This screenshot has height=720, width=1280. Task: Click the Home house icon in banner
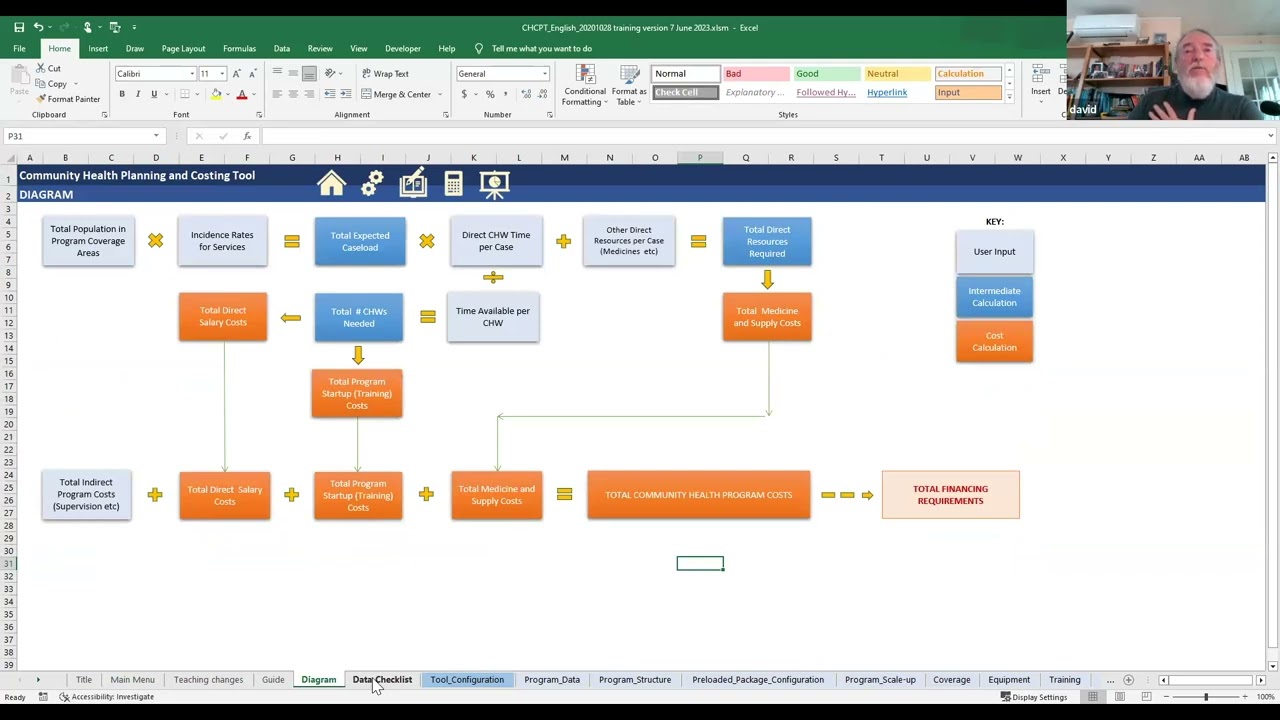click(x=331, y=183)
